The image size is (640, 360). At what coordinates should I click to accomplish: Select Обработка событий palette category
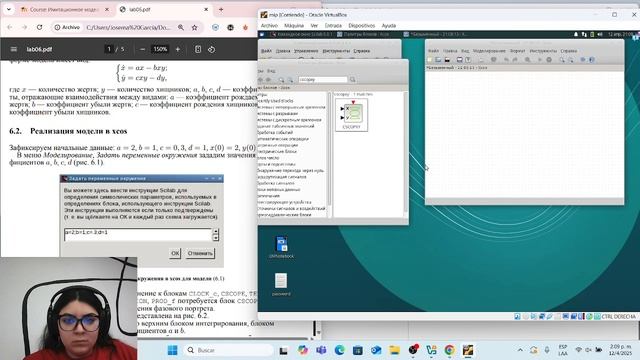[276, 133]
